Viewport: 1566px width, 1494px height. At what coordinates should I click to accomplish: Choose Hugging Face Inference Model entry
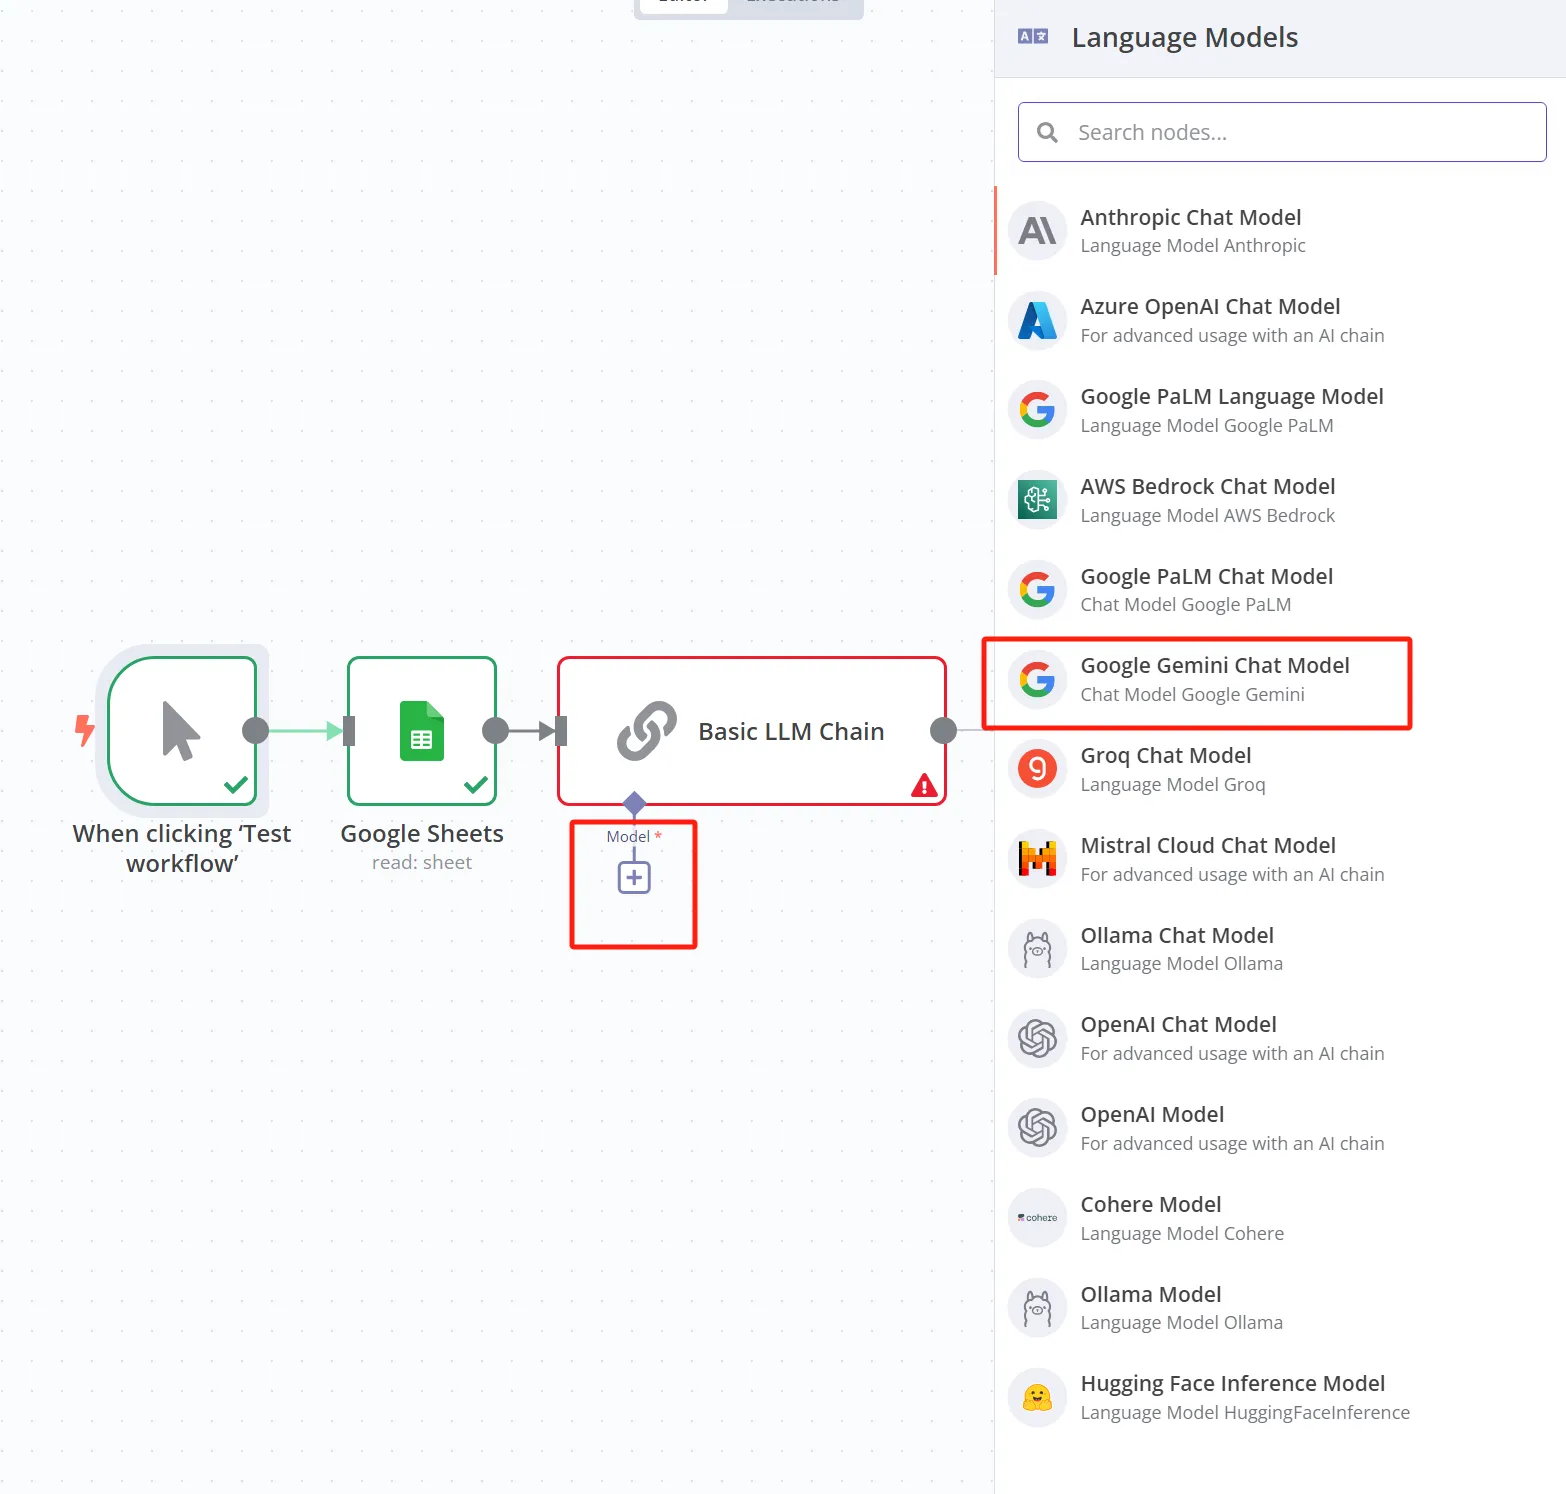[x=1280, y=1397]
